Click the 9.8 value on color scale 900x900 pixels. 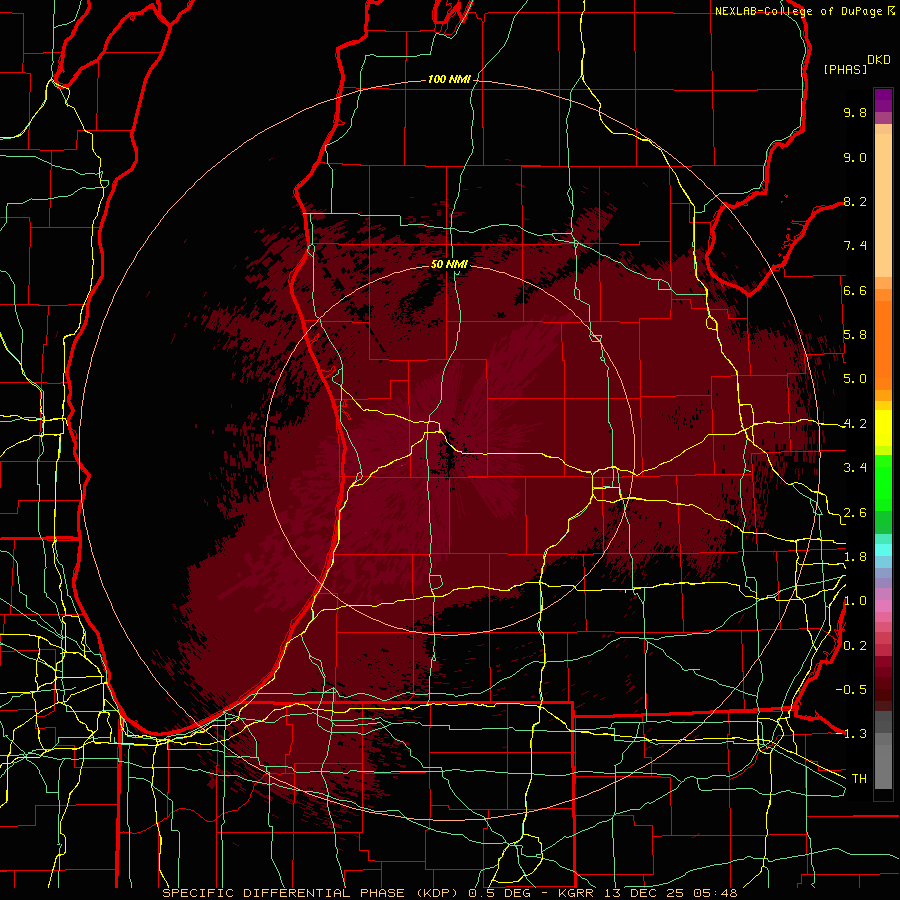(855, 112)
